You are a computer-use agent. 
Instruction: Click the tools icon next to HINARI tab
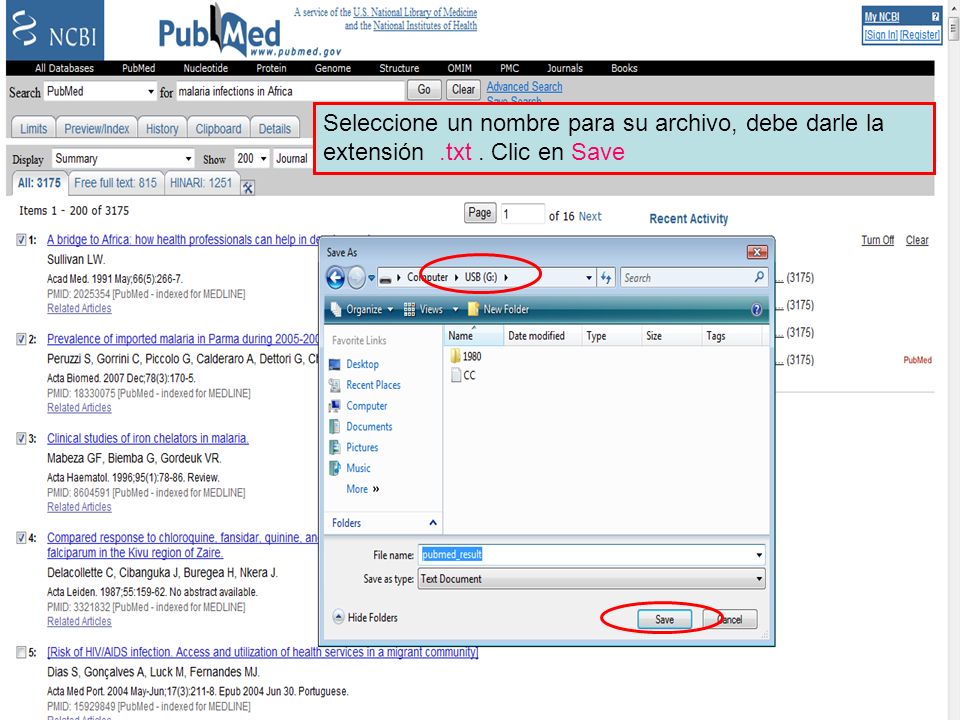coord(248,187)
